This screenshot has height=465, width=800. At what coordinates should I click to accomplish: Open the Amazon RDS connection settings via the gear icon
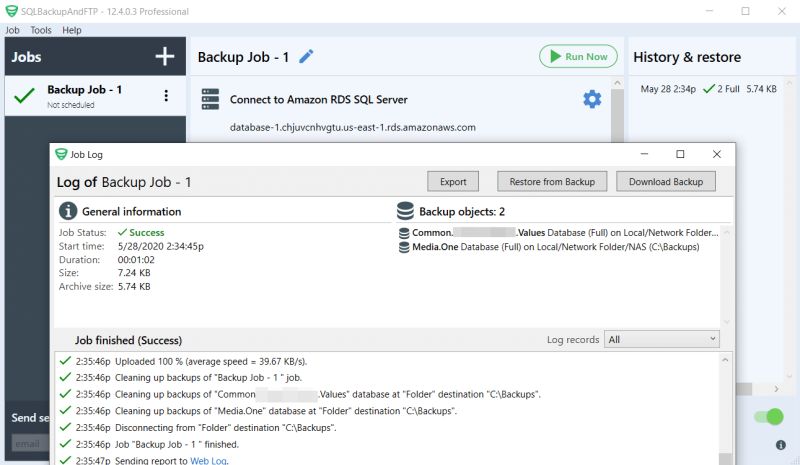tap(592, 99)
